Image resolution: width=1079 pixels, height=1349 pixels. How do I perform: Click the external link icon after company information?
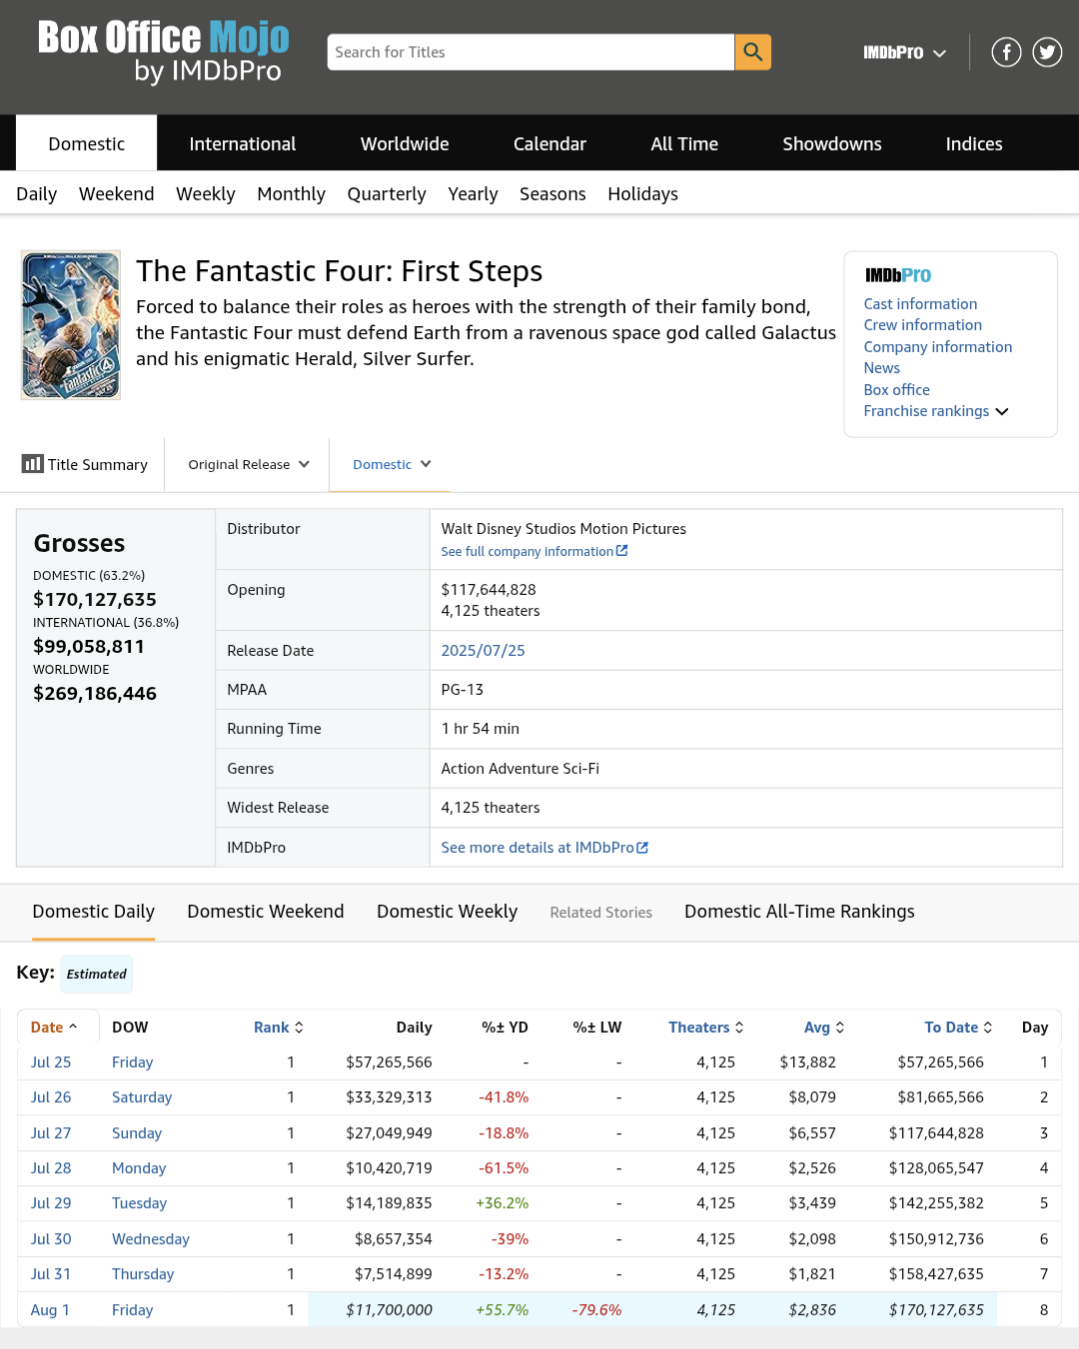622,551
